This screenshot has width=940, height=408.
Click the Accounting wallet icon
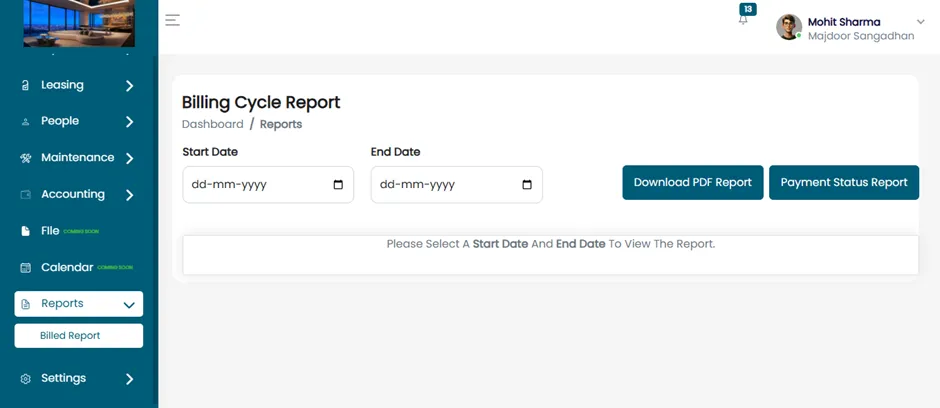(x=25, y=195)
